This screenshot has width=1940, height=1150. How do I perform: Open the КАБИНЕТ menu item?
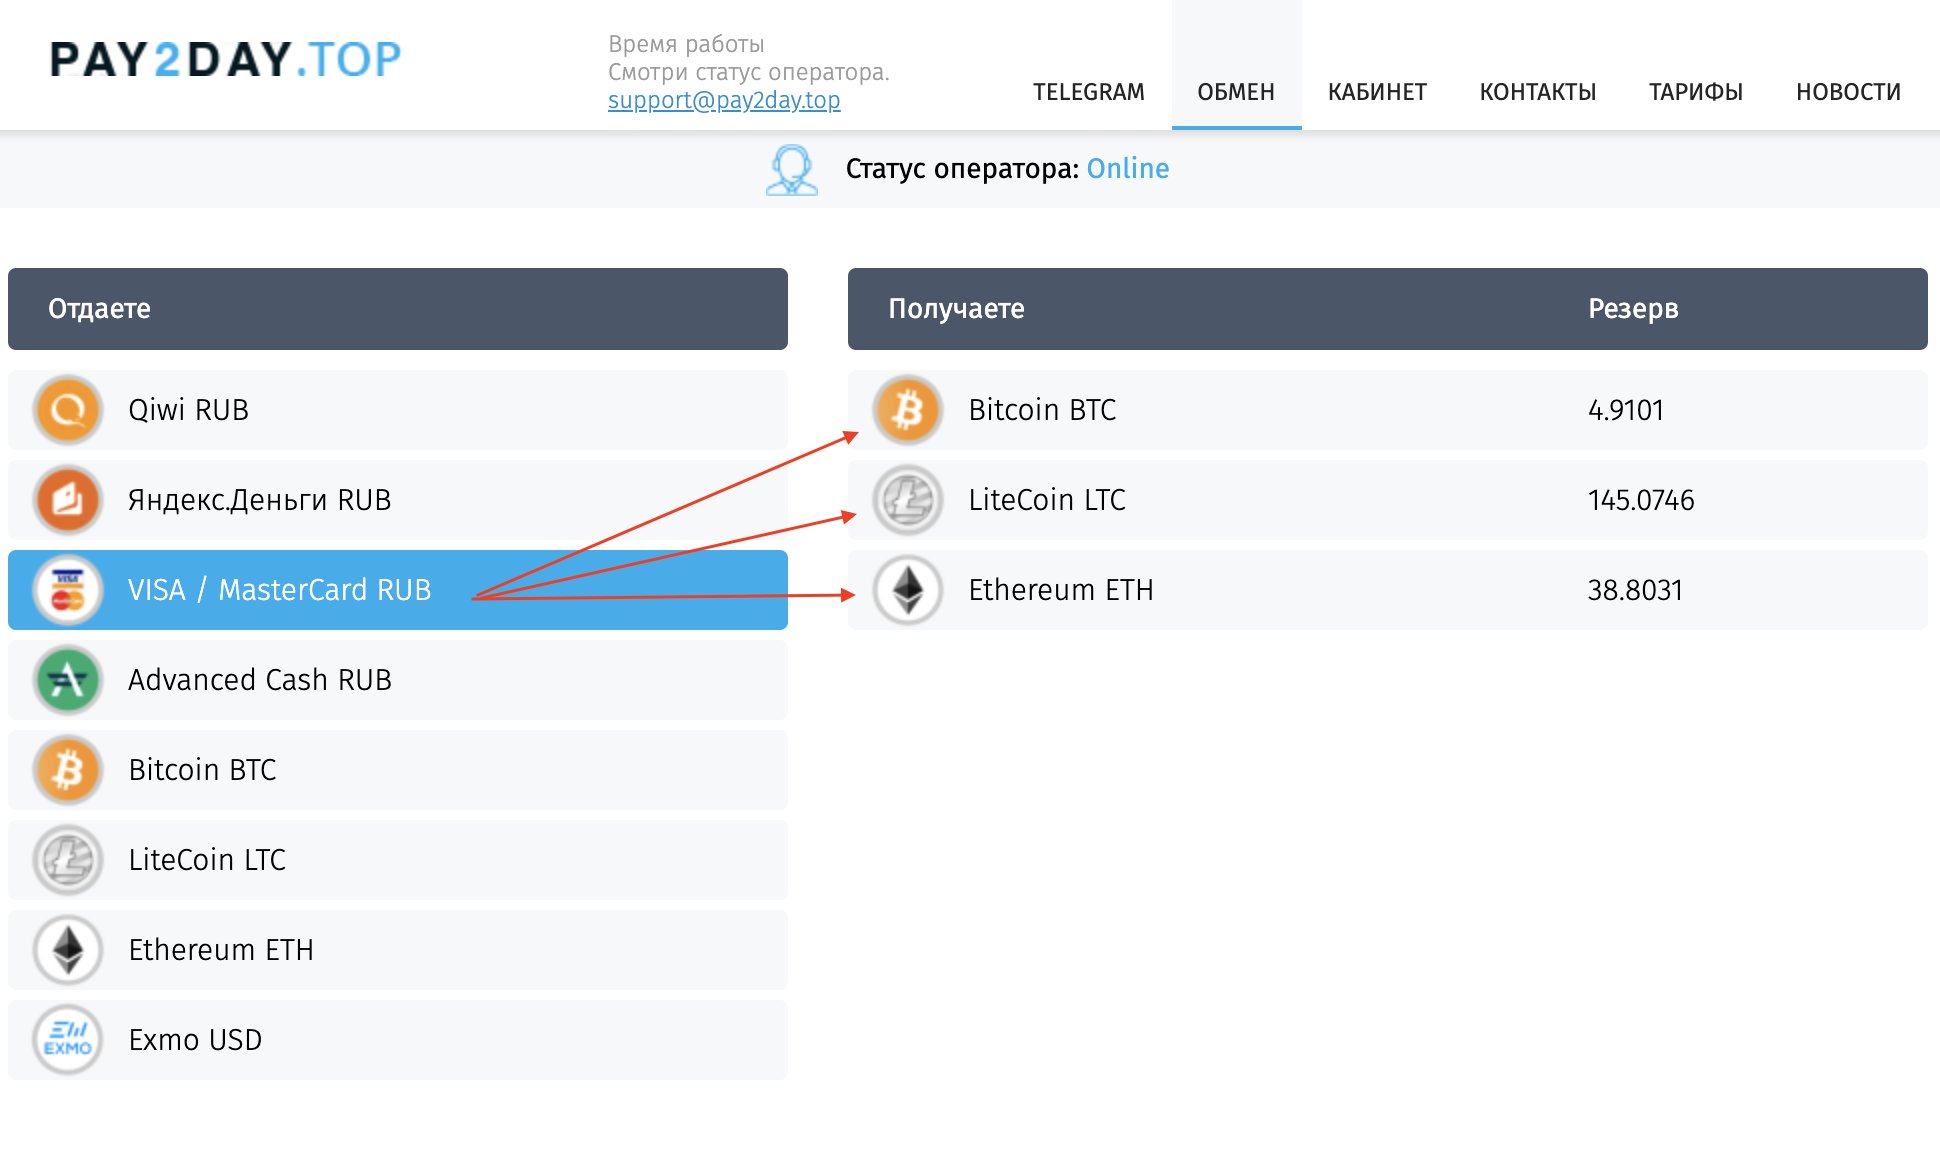1377,92
